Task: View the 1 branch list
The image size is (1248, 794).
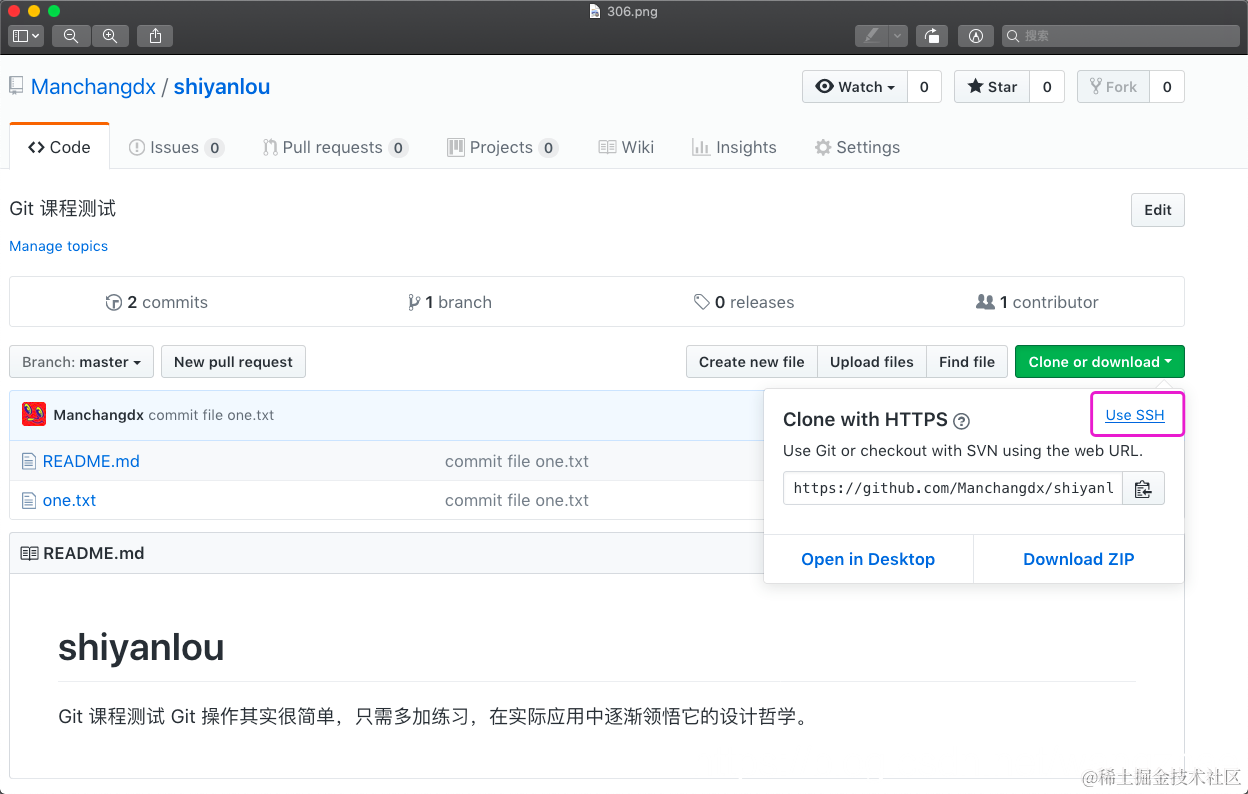Action: 450,302
